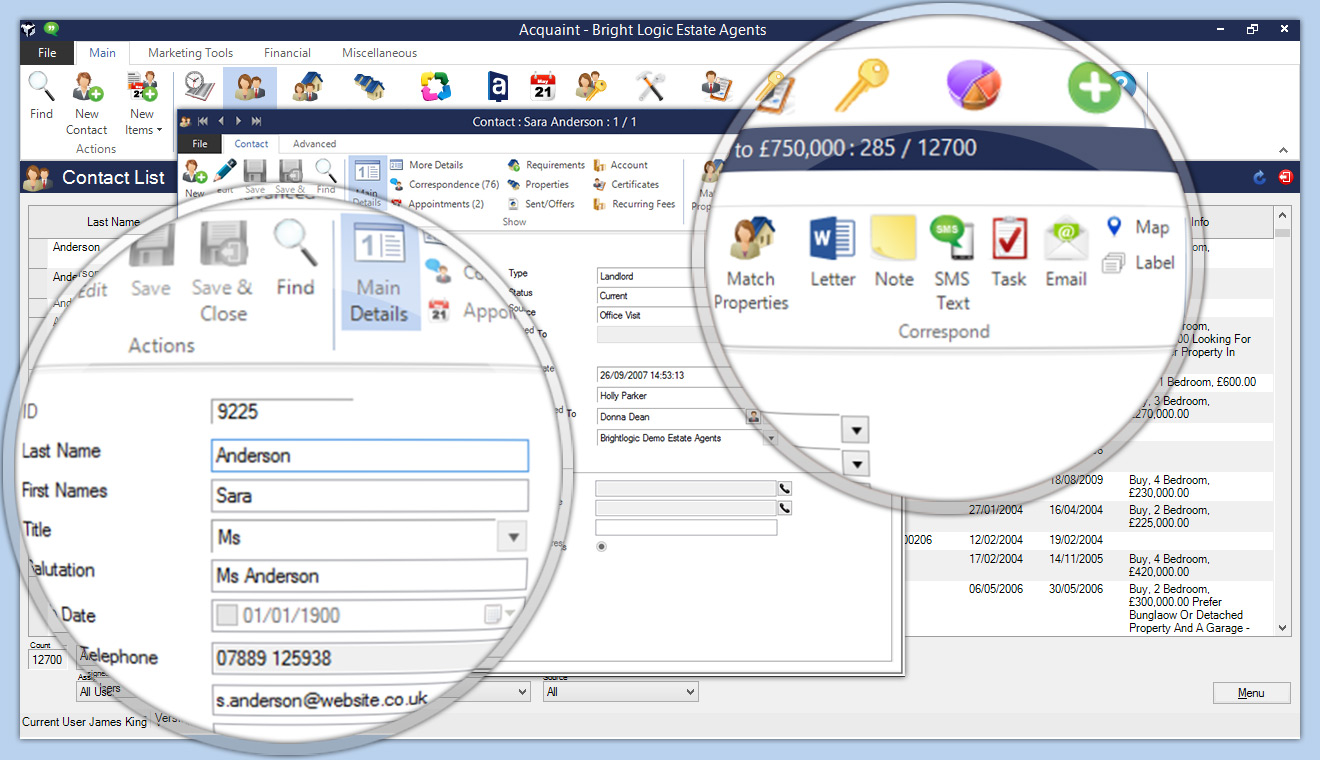
Task: Create a Word Letter correspondence
Action: (x=832, y=253)
